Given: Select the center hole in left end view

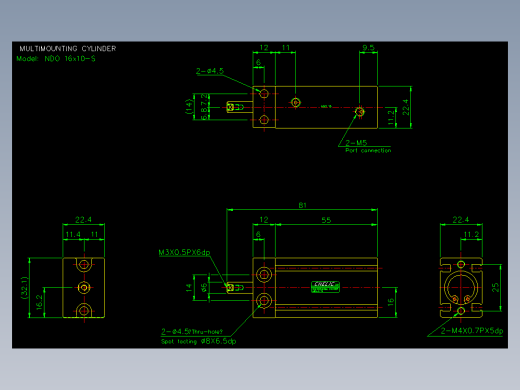Looking at the screenshot, I should coord(84,287).
